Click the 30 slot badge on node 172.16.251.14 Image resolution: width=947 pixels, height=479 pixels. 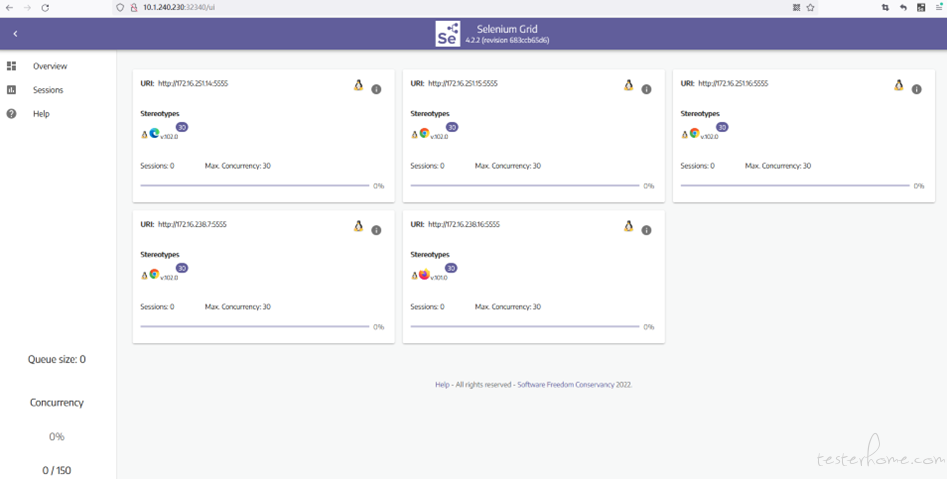[x=182, y=127]
